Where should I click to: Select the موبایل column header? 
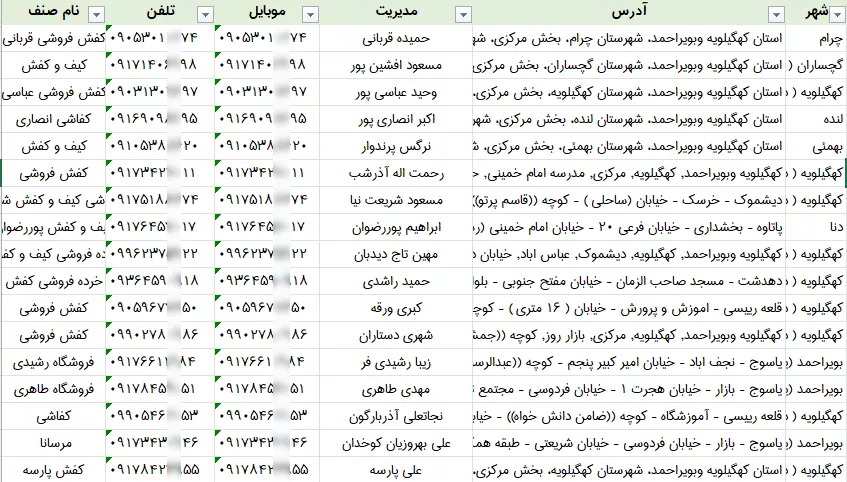click(x=267, y=12)
